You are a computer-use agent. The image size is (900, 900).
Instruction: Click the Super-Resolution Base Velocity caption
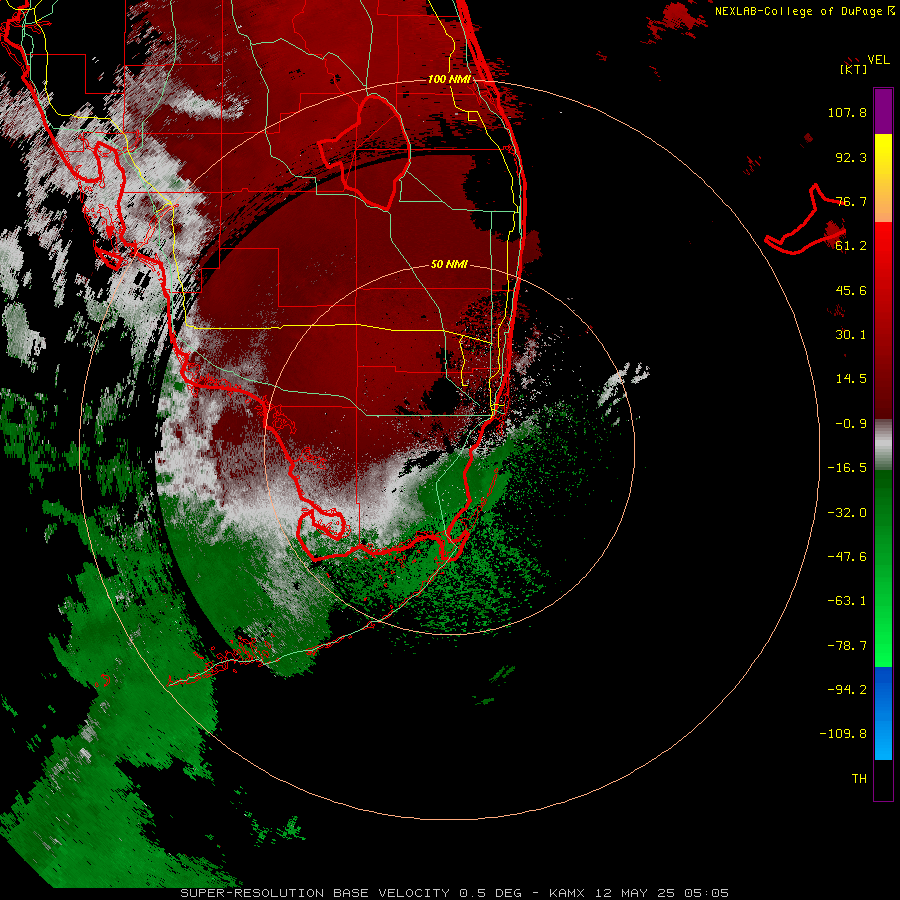(x=455, y=893)
